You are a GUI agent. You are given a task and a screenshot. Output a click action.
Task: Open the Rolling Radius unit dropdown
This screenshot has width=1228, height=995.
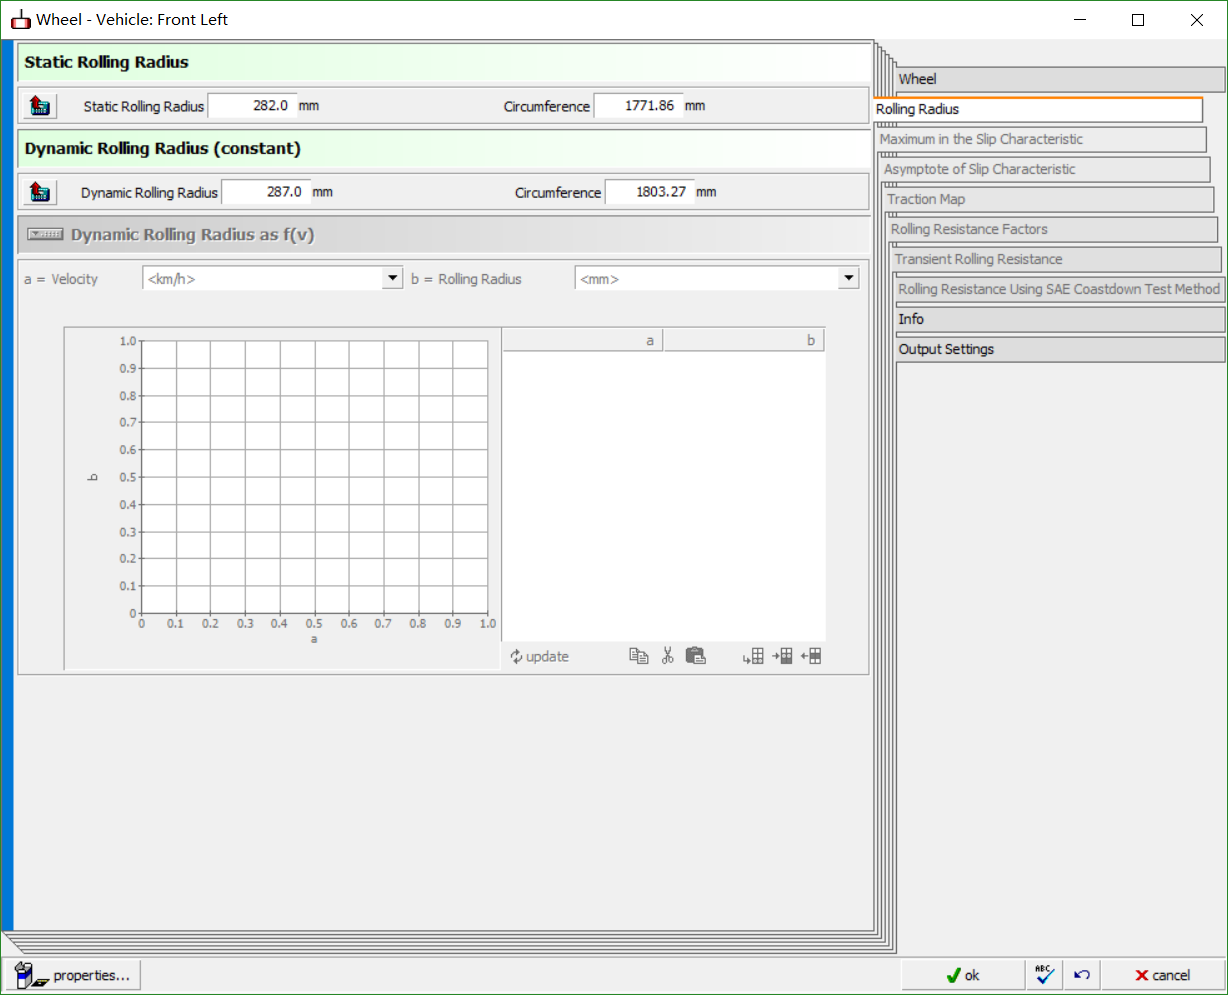click(x=848, y=279)
